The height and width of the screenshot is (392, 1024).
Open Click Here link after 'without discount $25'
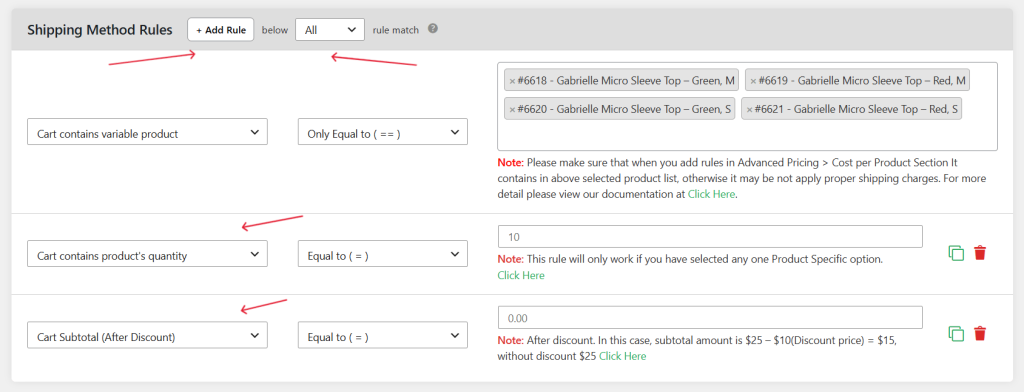(x=622, y=356)
